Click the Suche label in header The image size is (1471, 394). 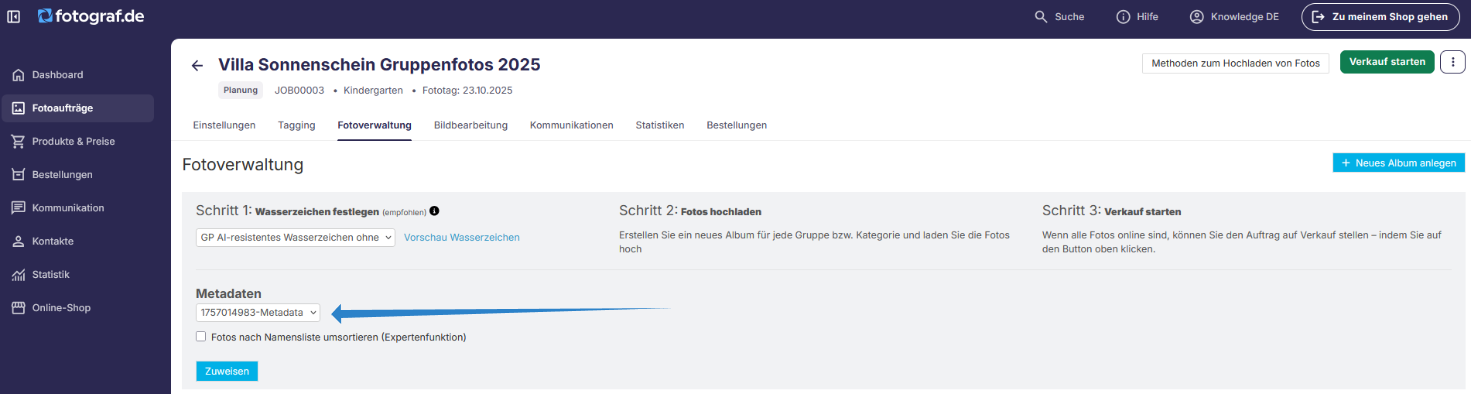(1069, 17)
